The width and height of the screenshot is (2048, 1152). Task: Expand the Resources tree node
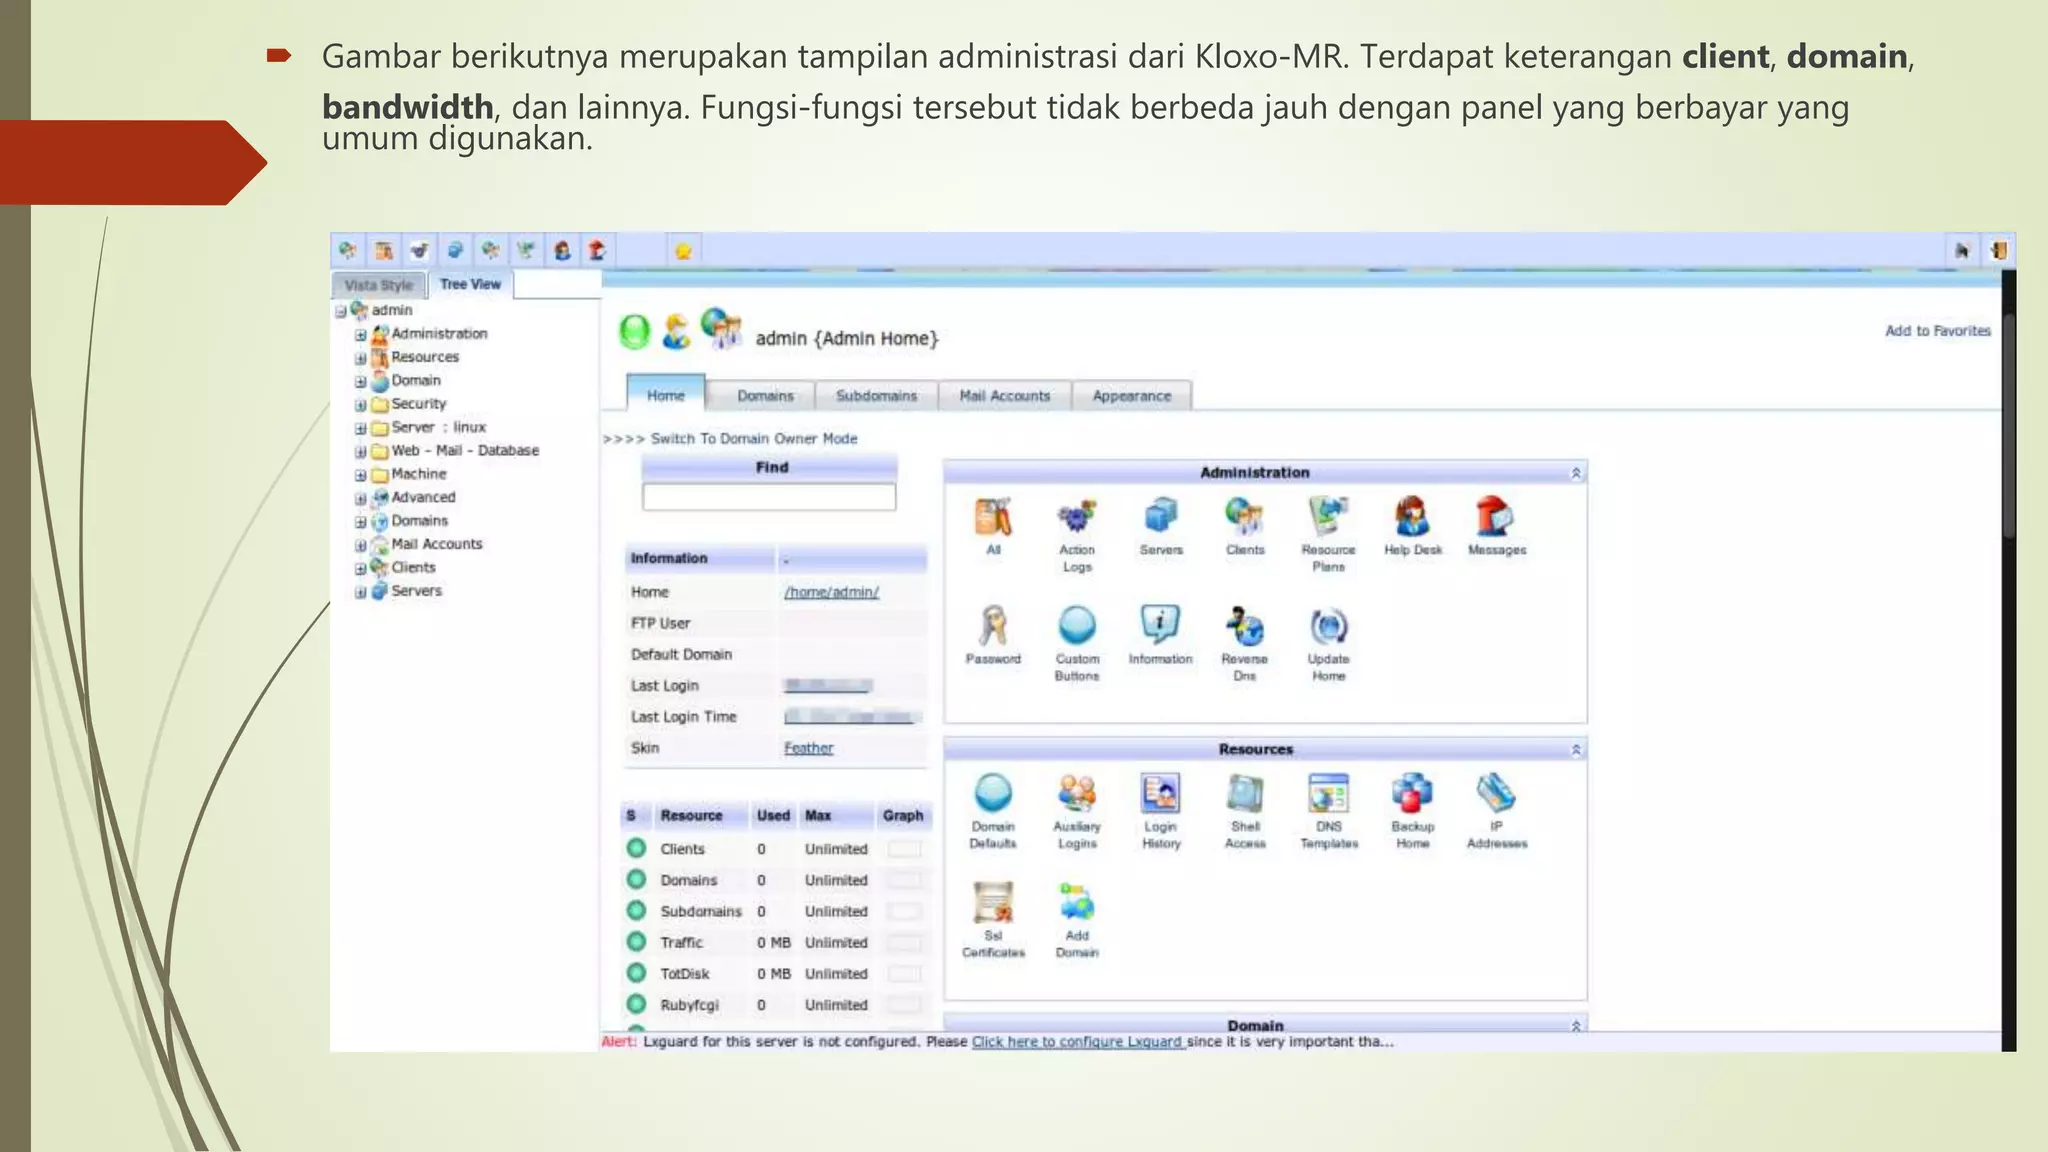(360, 358)
